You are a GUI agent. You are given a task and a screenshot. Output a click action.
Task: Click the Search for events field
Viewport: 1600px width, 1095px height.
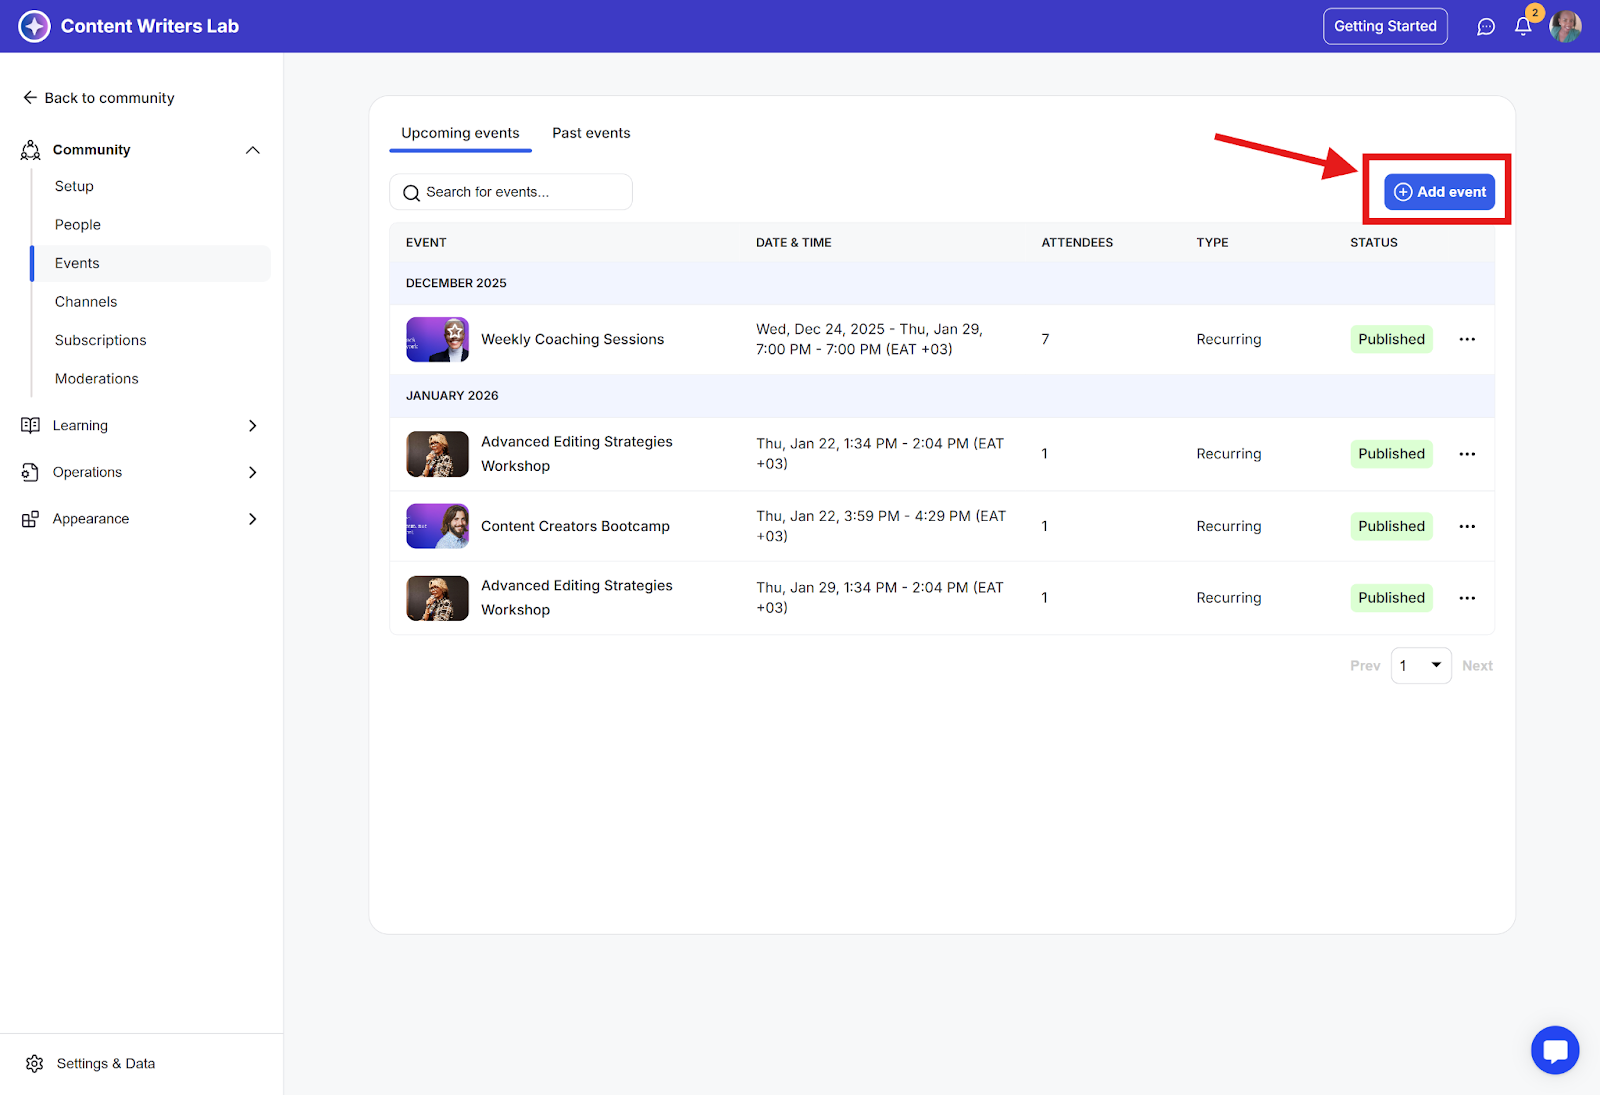click(x=511, y=192)
